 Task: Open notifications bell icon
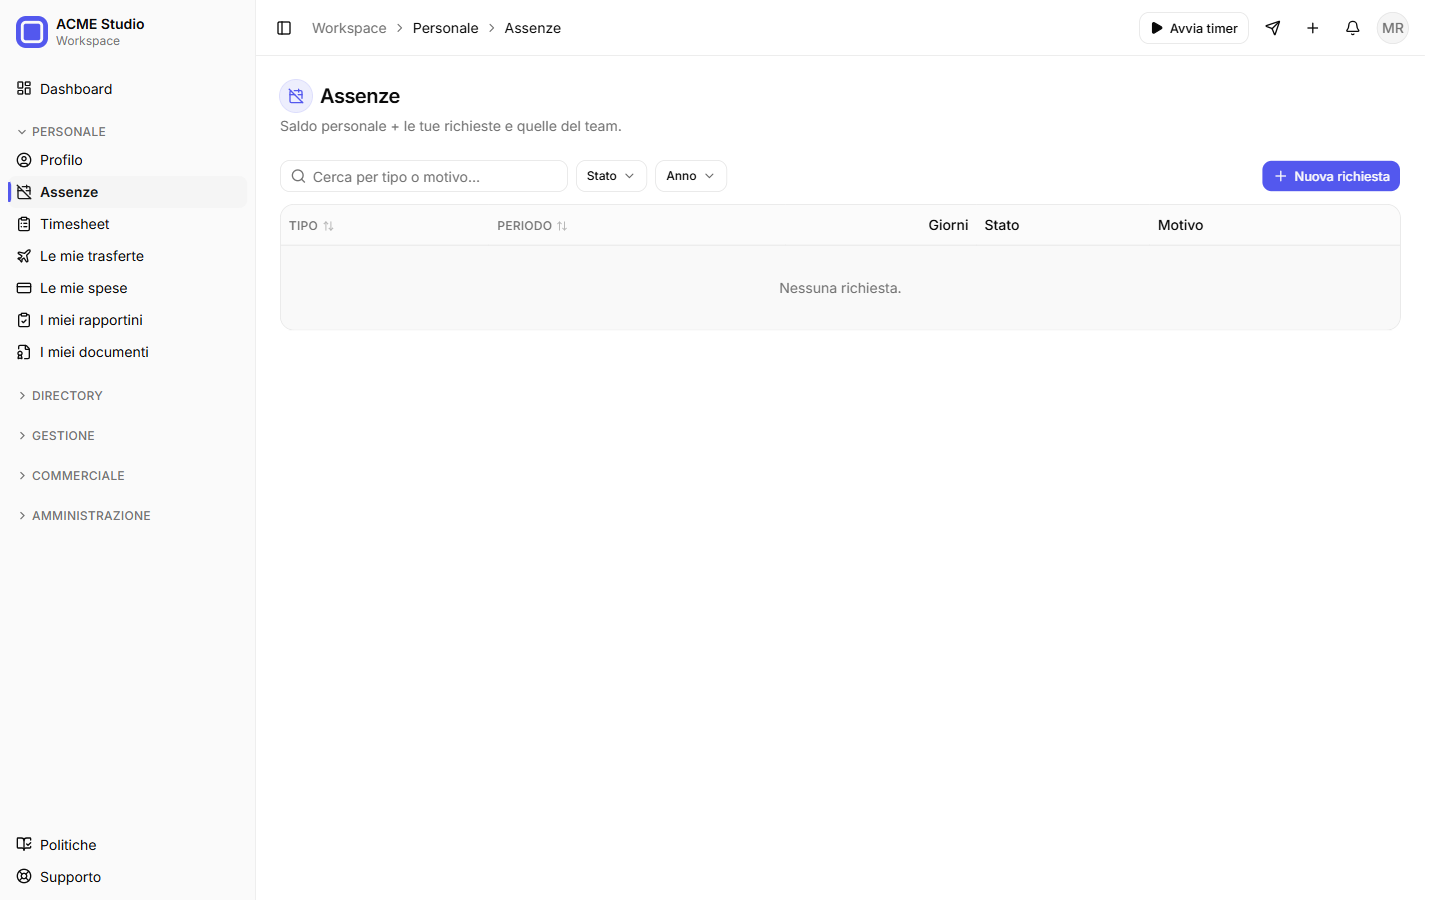1353,28
